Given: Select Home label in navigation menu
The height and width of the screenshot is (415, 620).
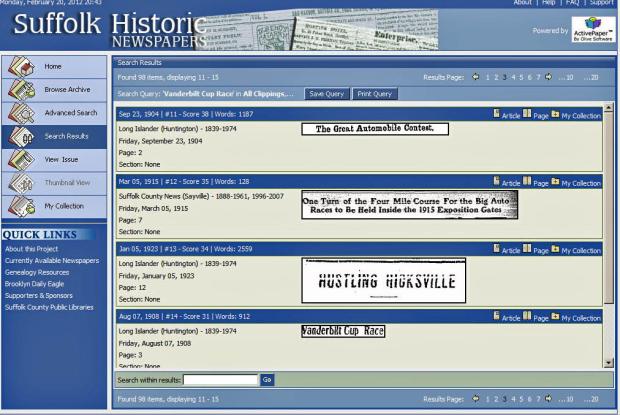Looking at the screenshot, I should pos(53,66).
